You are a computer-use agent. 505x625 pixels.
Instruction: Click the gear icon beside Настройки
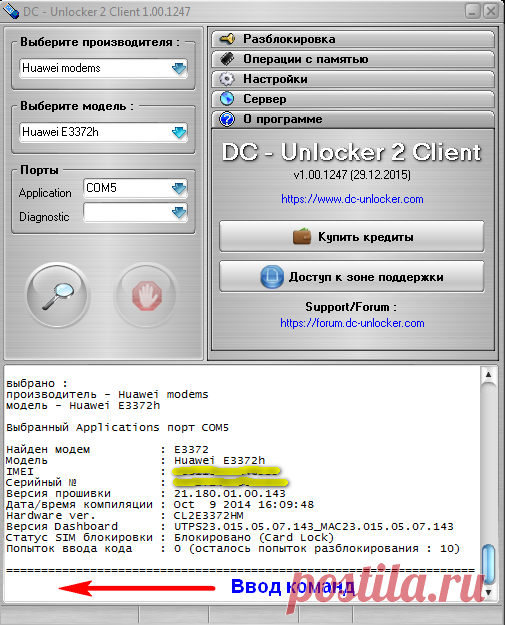click(x=227, y=79)
